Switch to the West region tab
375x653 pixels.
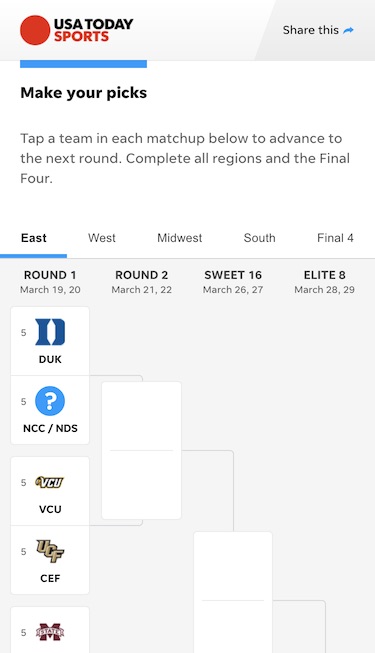click(x=102, y=238)
